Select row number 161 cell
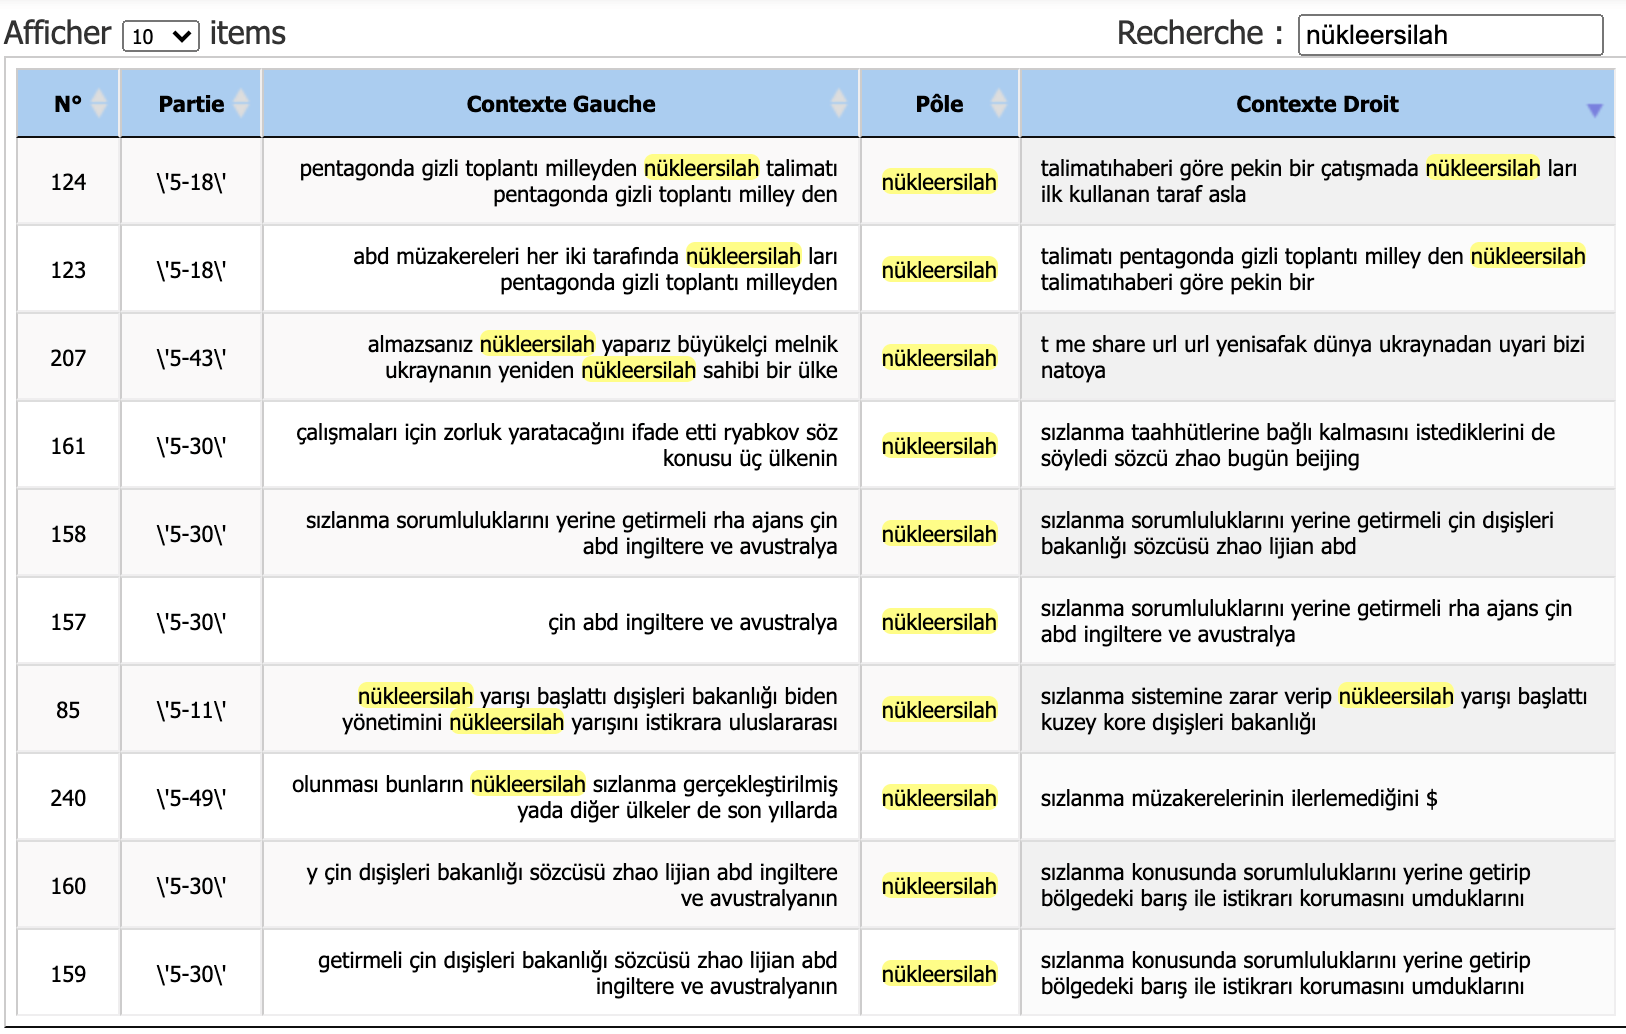Viewport: 1626px width, 1034px height. pyautogui.click(x=68, y=446)
